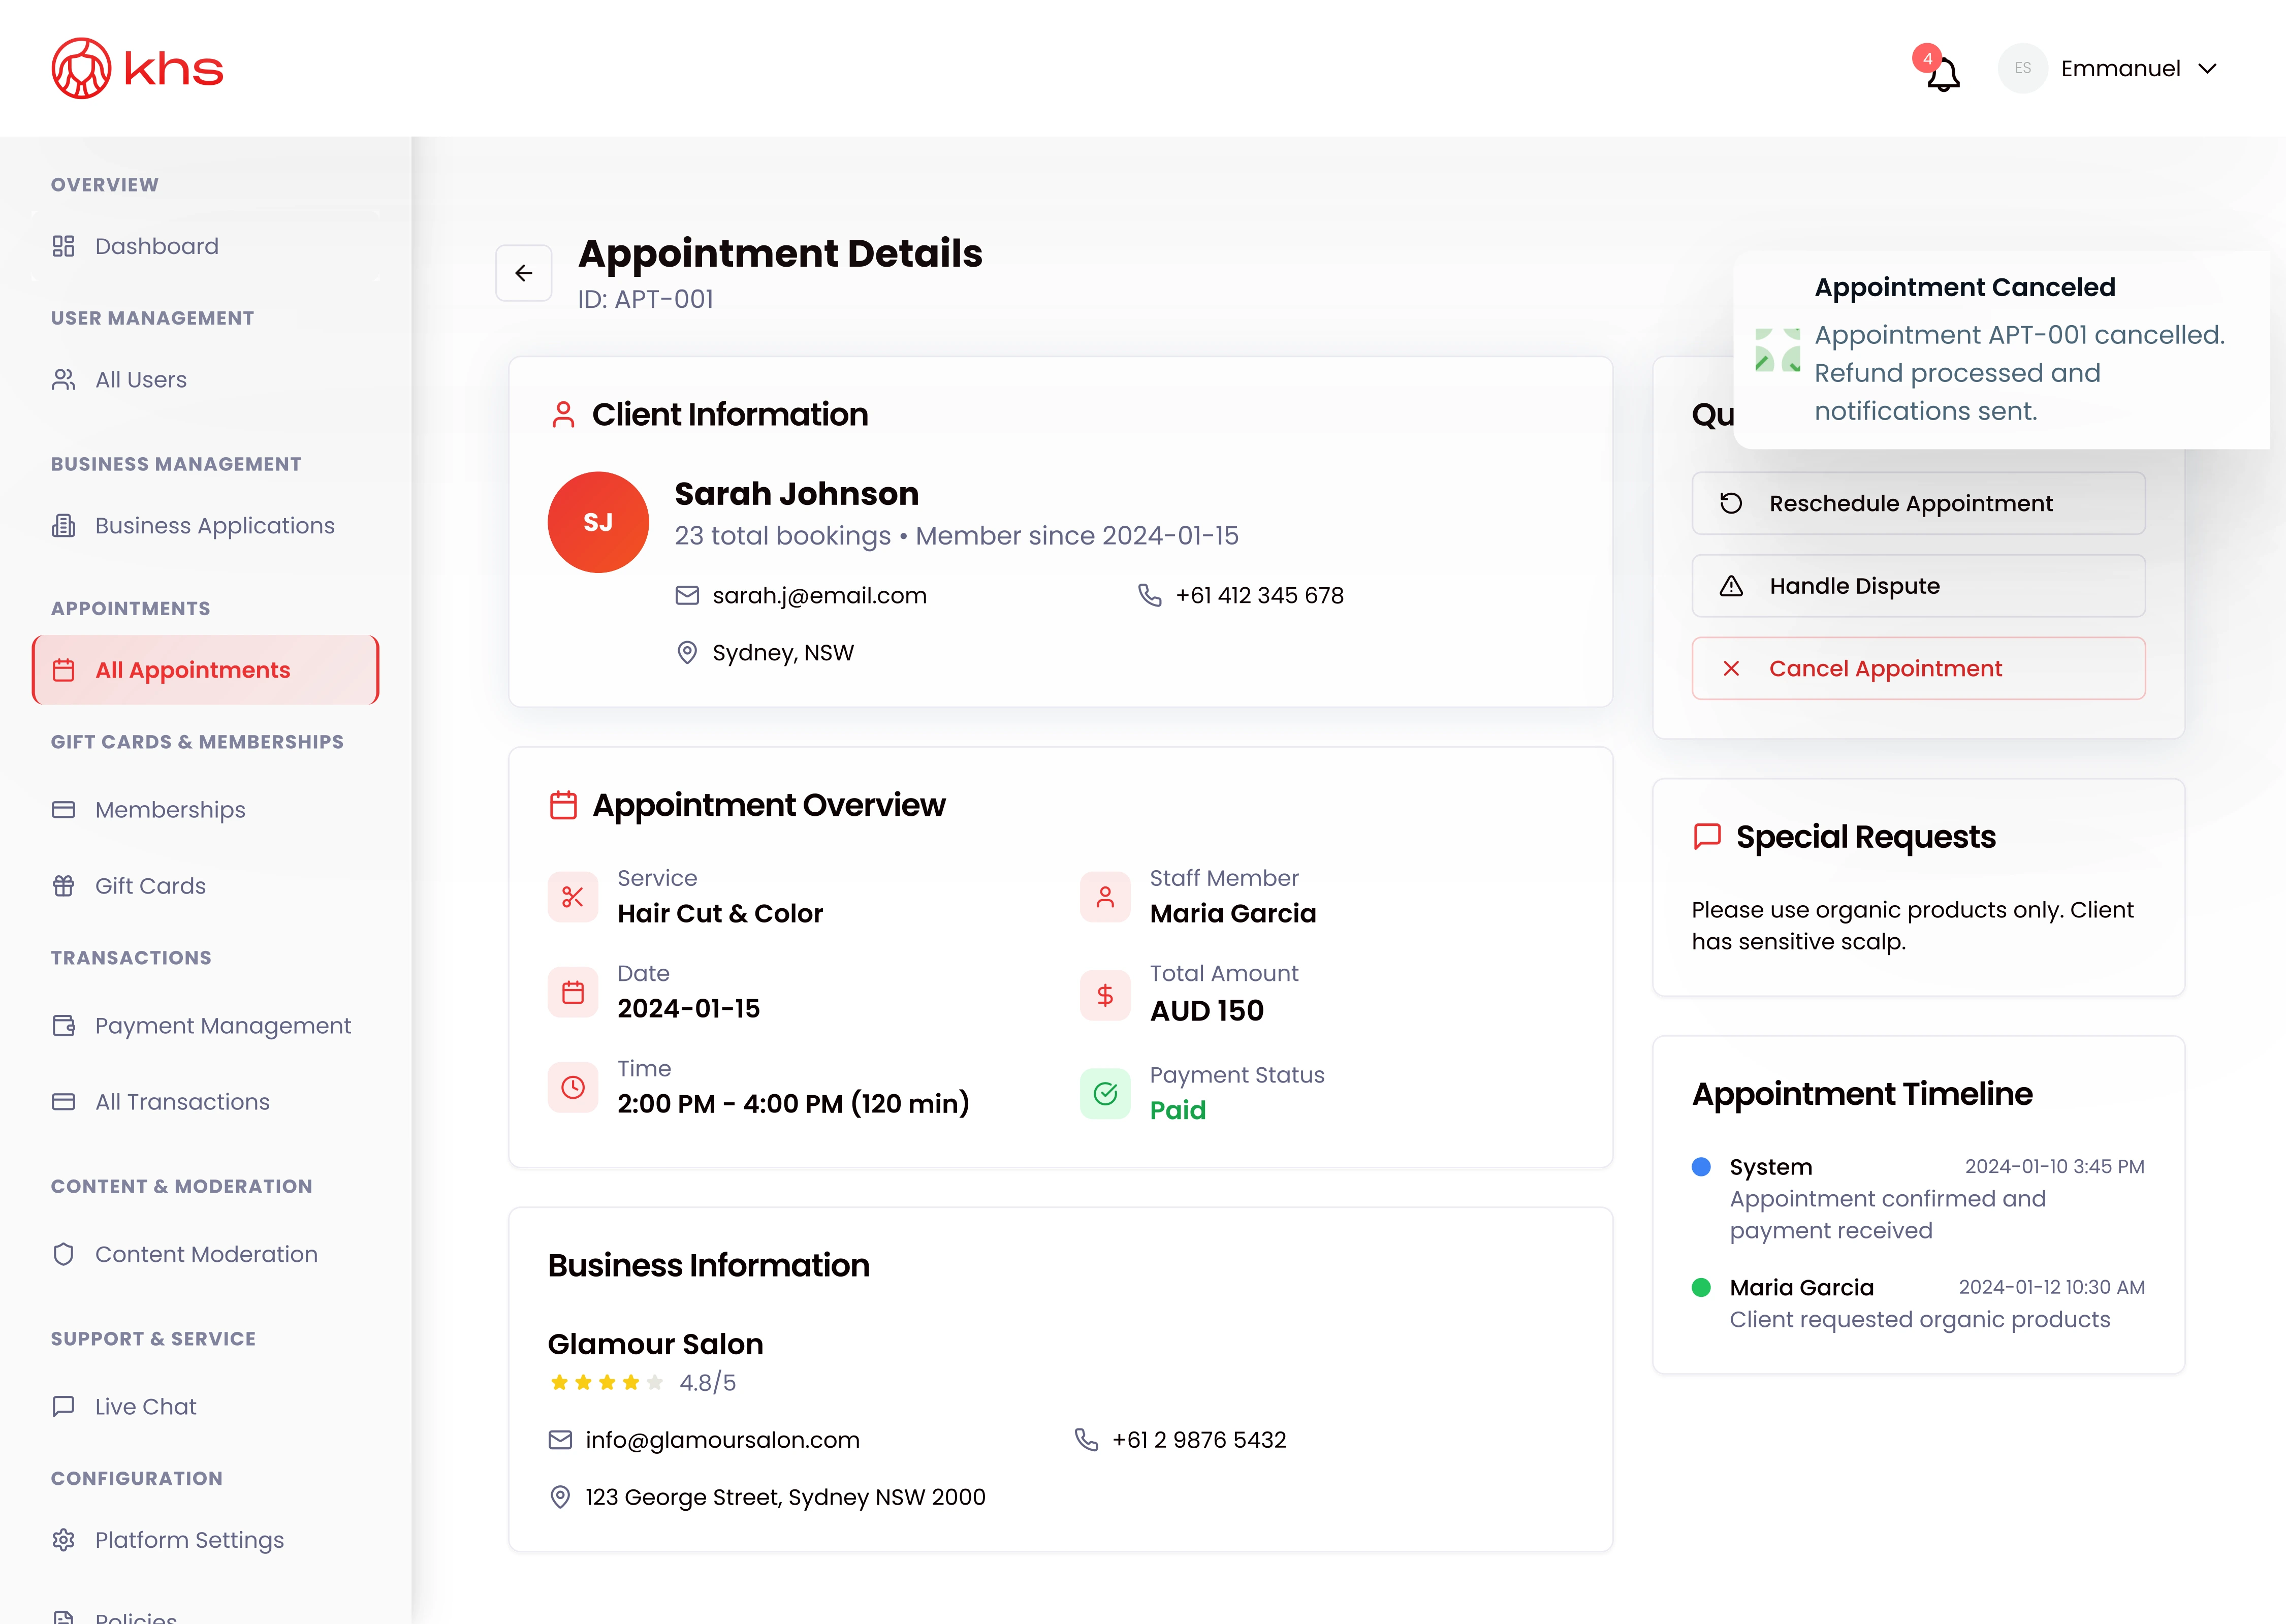This screenshot has height=1624, width=2286.
Task: Click the pin icon beside 123 George Street
Action: [x=560, y=1496]
